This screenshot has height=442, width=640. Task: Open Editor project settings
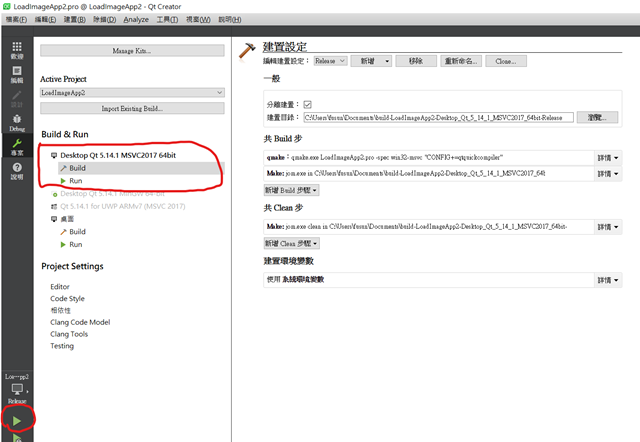(x=60, y=287)
